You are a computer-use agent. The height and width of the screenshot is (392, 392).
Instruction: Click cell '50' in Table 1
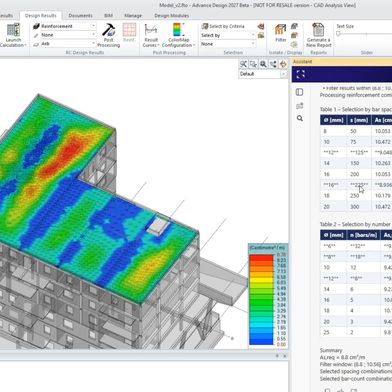353,131
